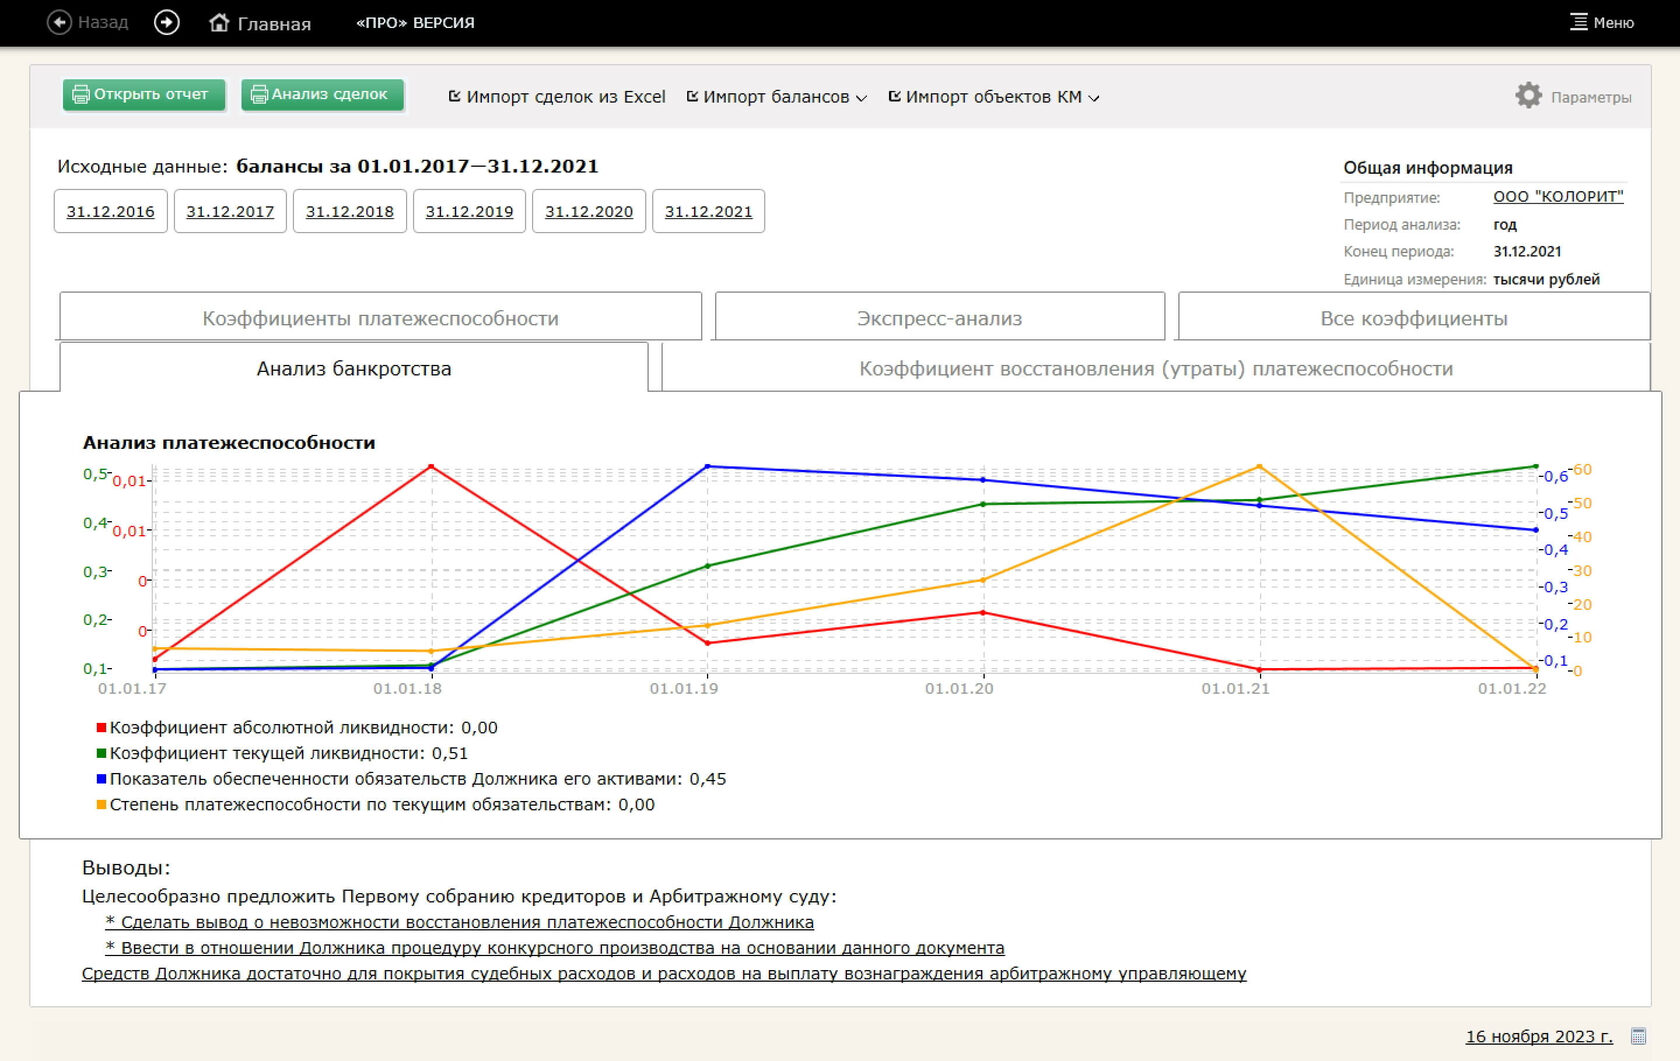Open the Все коэффициенты tab
The image size is (1680, 1061).
click(1414, 318)
